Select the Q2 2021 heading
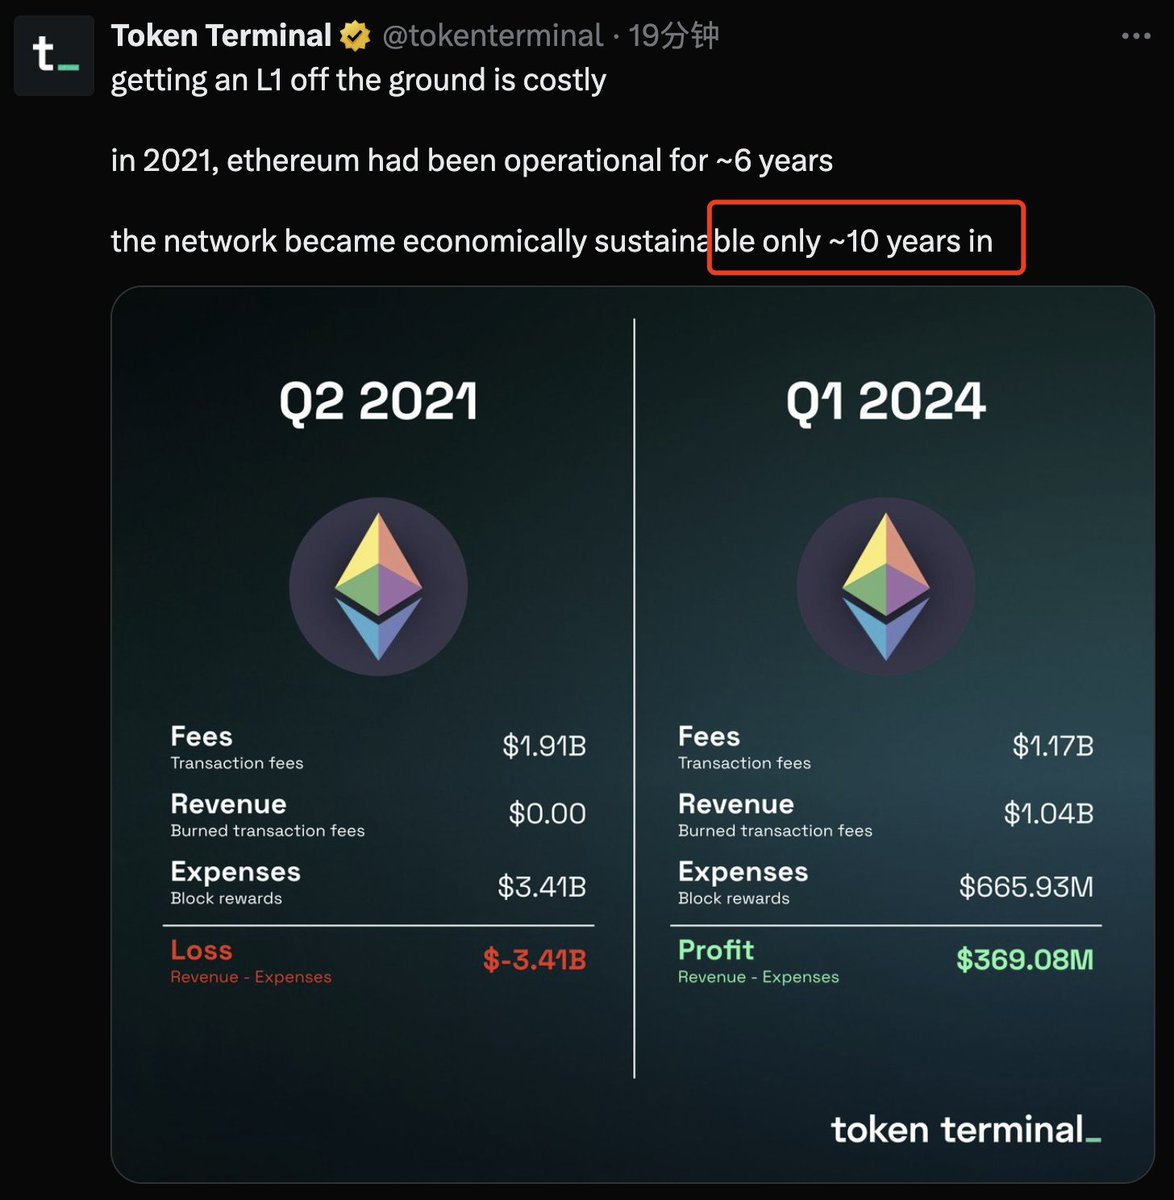 [x=378, y=402]
